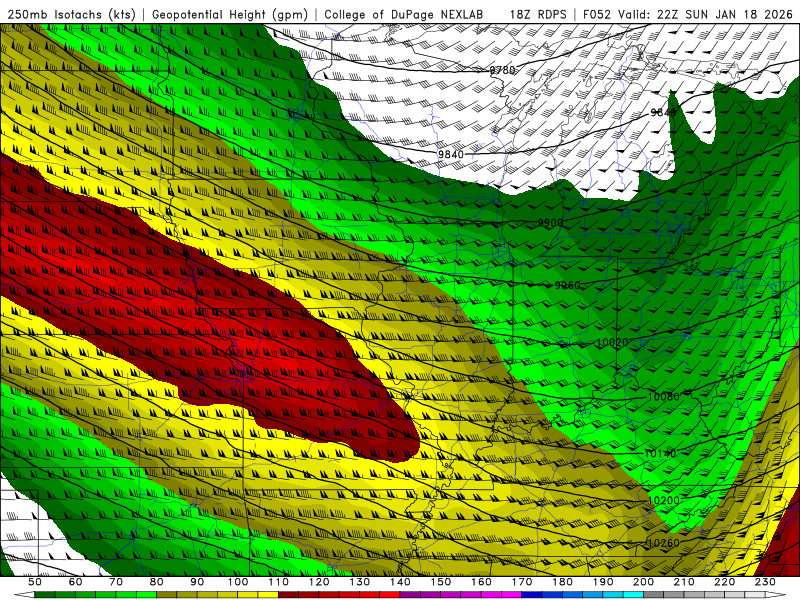800x600 pixels.
Task: Click the 9900 height contour label
Action: point(550,223)
